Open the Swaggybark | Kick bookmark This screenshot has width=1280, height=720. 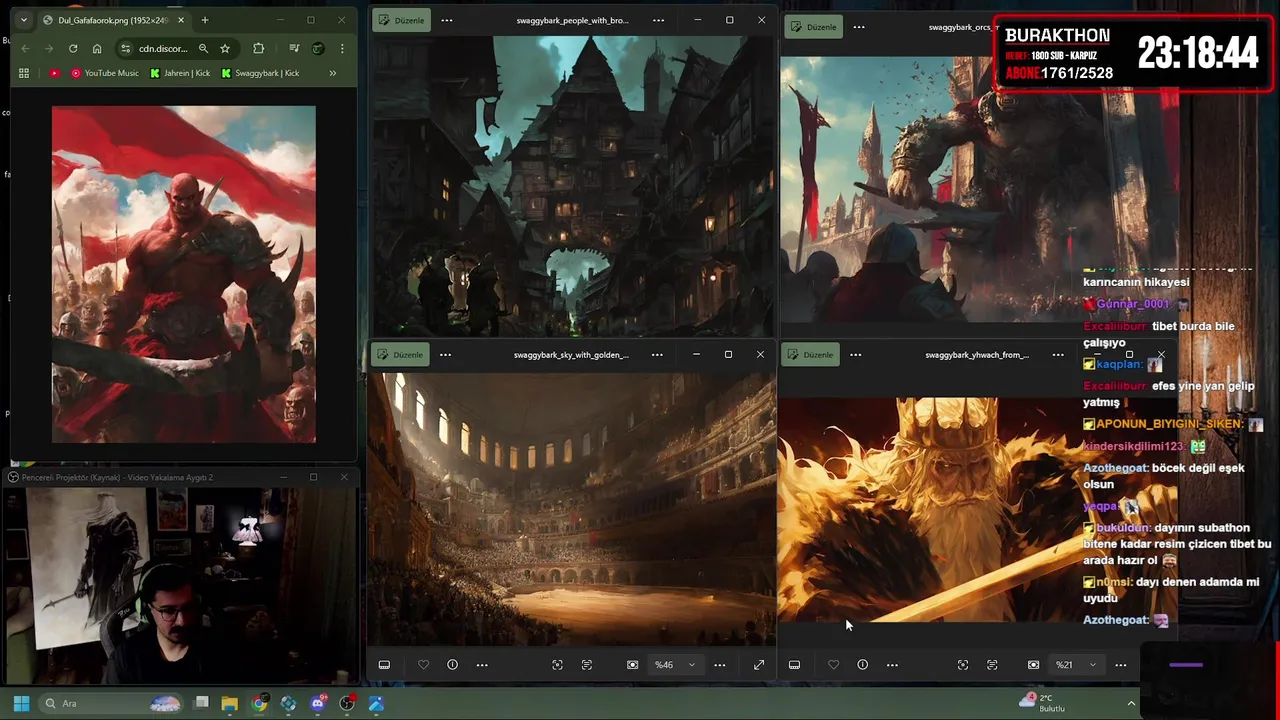coord(260,73)
